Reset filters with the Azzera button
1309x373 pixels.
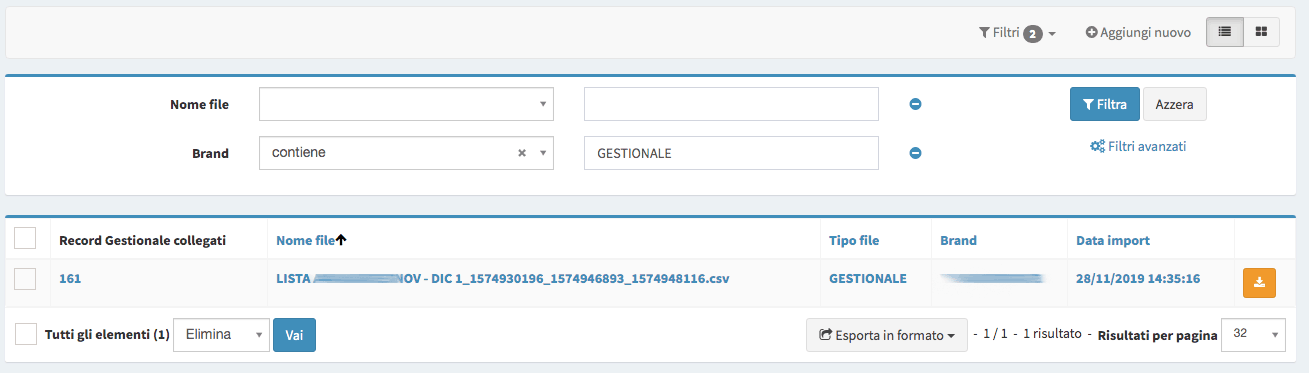[x=1174, y=104]
